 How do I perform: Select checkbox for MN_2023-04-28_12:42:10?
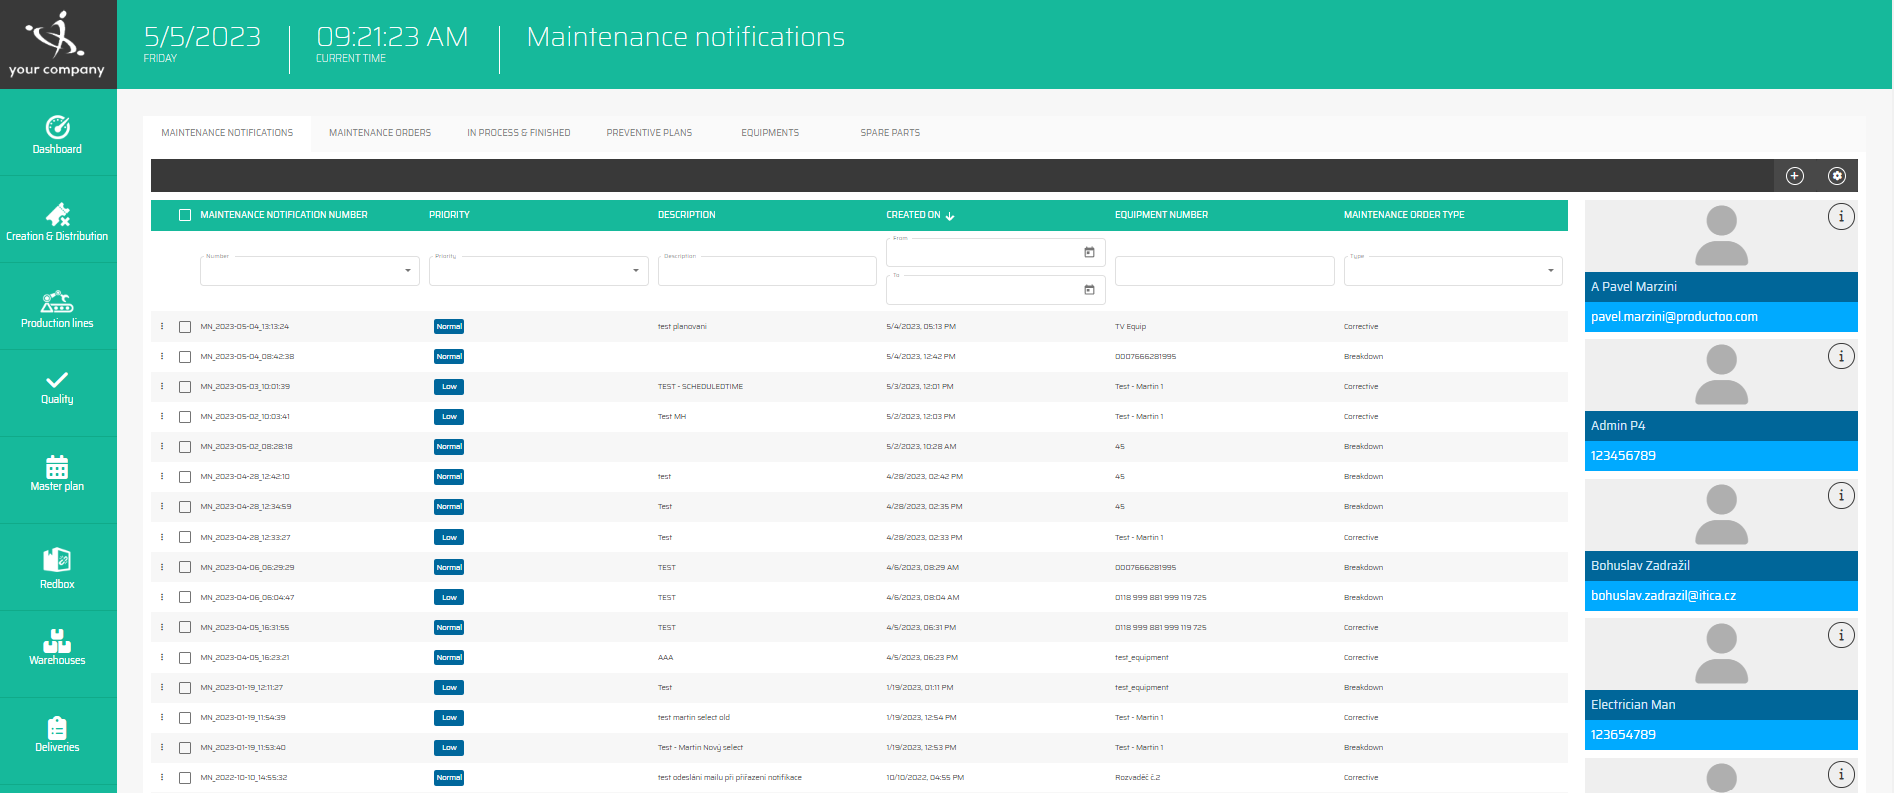(x=185, y=477)
